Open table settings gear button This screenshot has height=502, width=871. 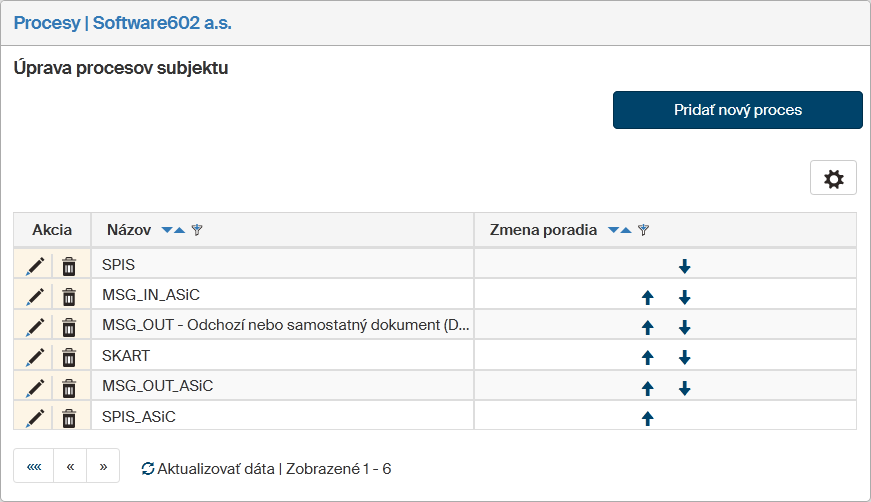833,179
